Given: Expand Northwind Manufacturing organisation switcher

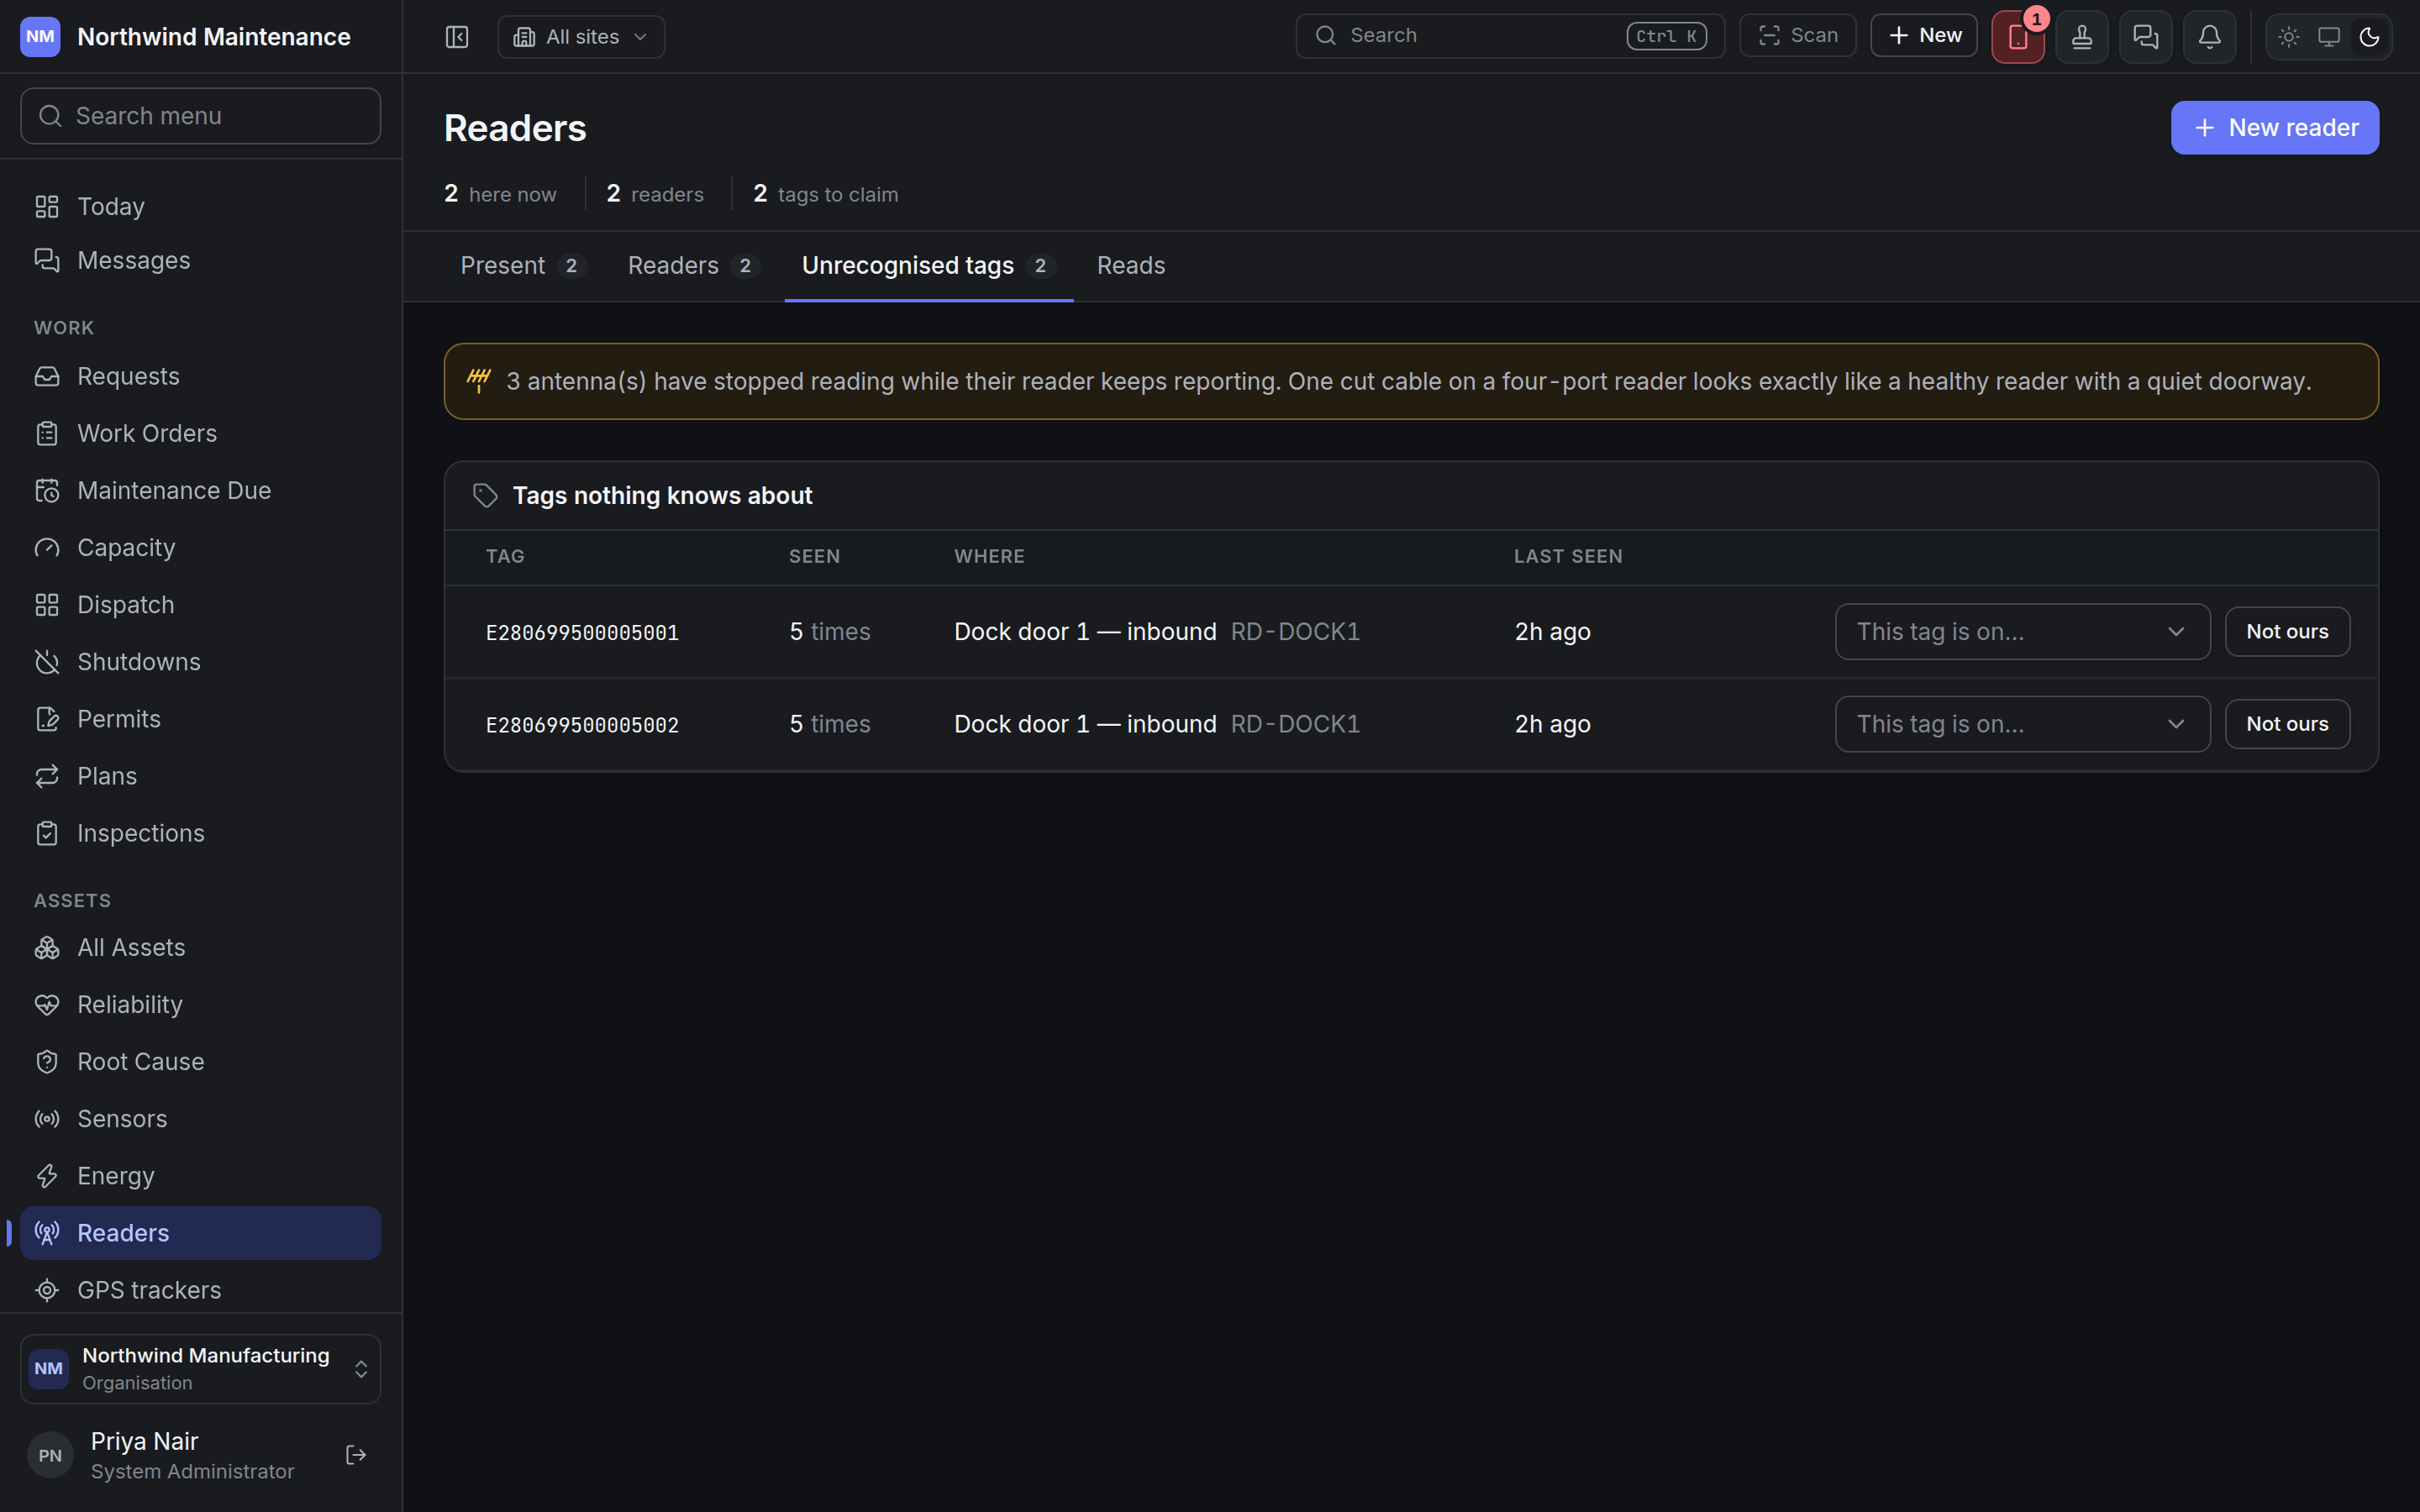Looking at the screenshot, I should pos(201,1369).
